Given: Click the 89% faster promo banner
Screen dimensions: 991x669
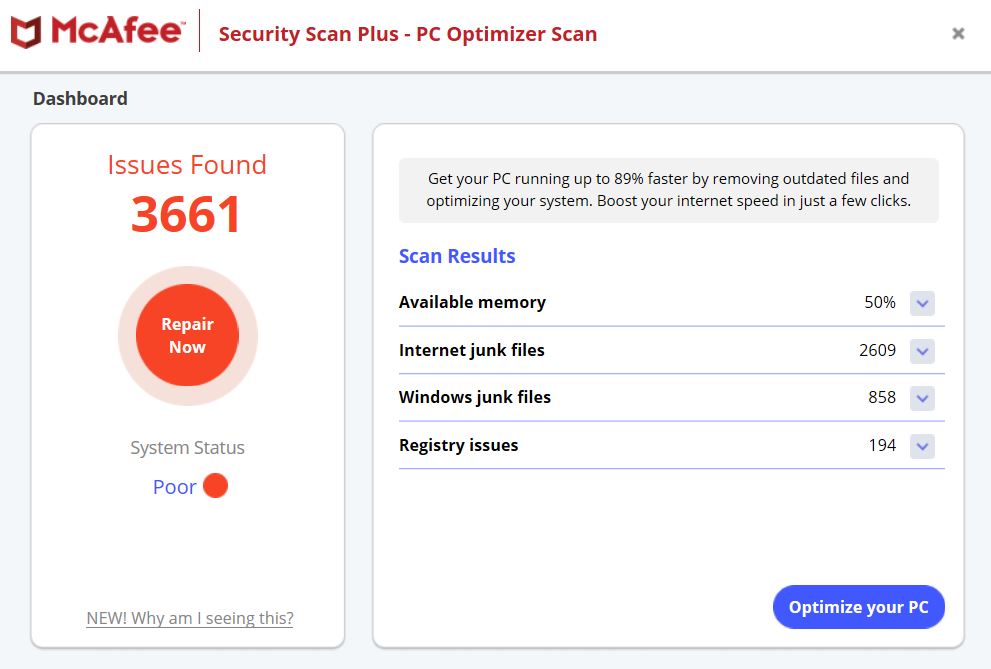Looking at the screenshot, I should coord(668,189).
